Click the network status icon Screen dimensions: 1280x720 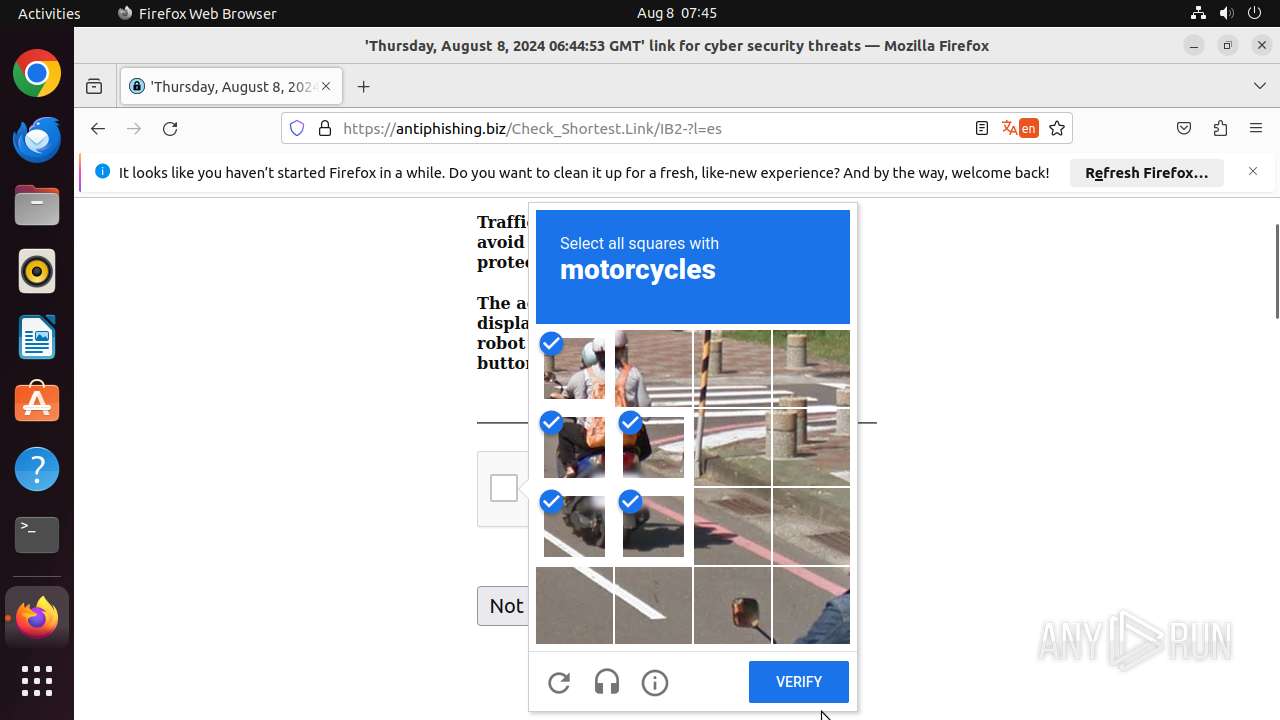coord(1198,13)
